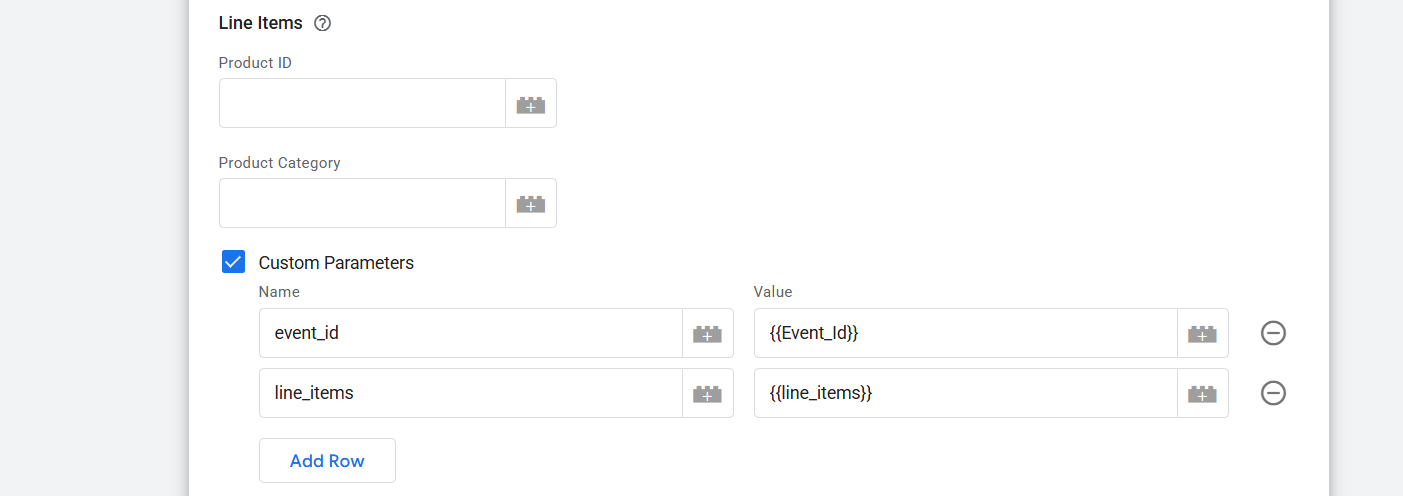The width and height of the screenshot is (1403, 496).
Task: Click the Product Category field label
Action: tap(279, 163)
